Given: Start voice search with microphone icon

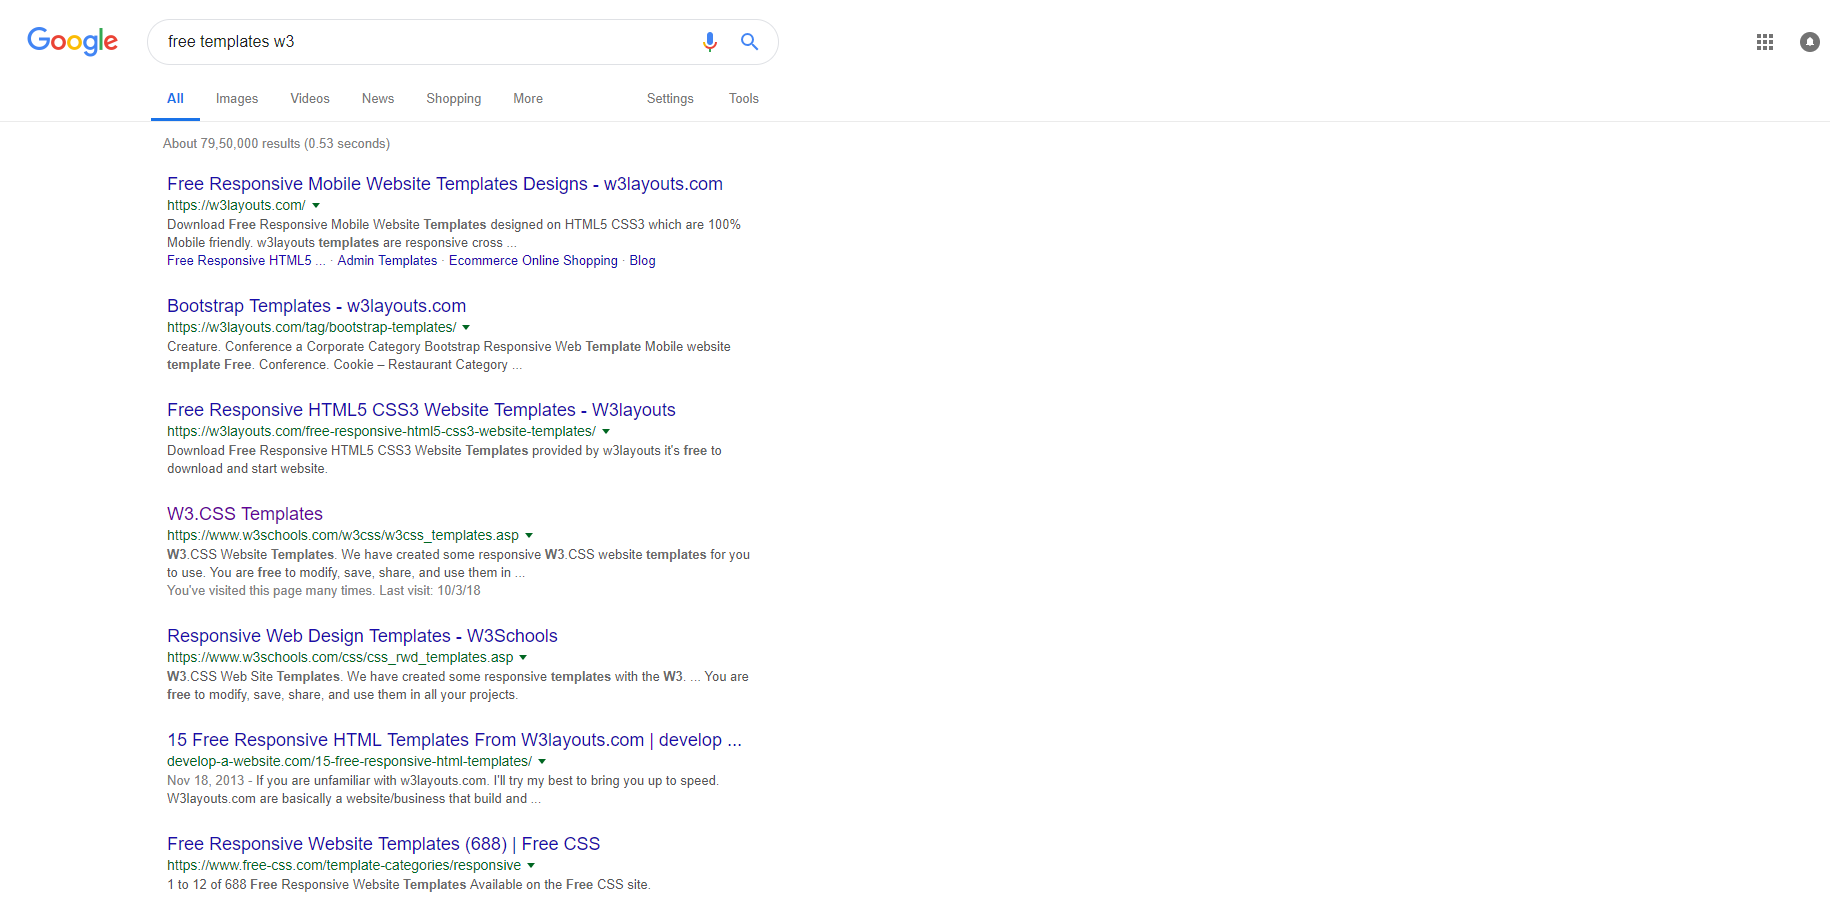Looking at the screenshot, I should (x=710, y=42).
